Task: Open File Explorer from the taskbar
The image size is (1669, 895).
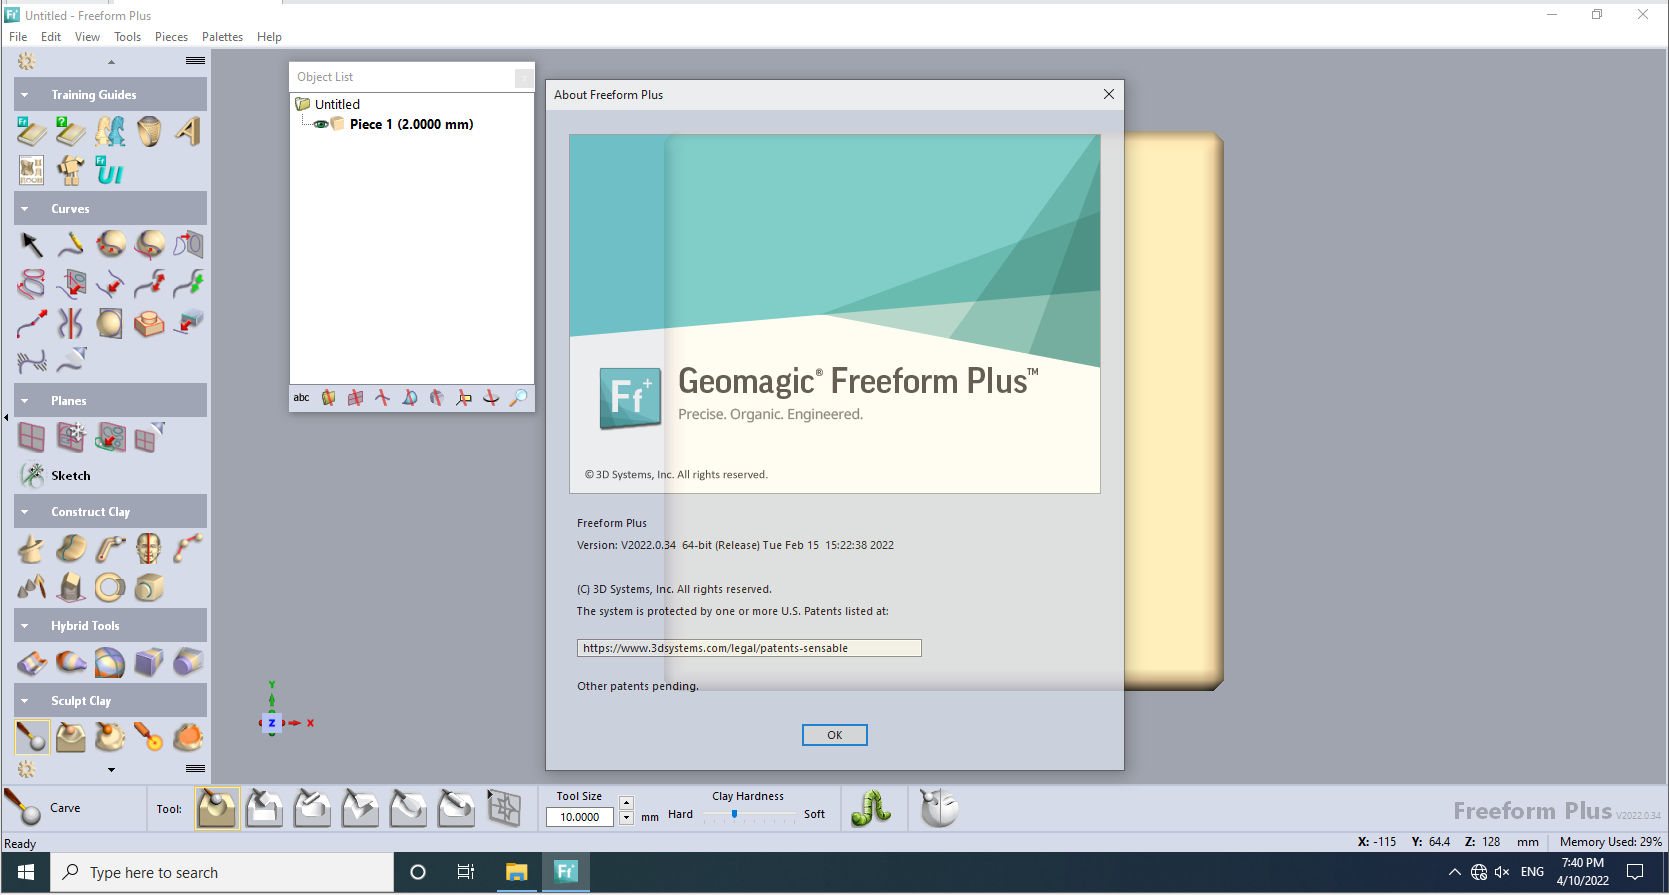Action: 516,872
